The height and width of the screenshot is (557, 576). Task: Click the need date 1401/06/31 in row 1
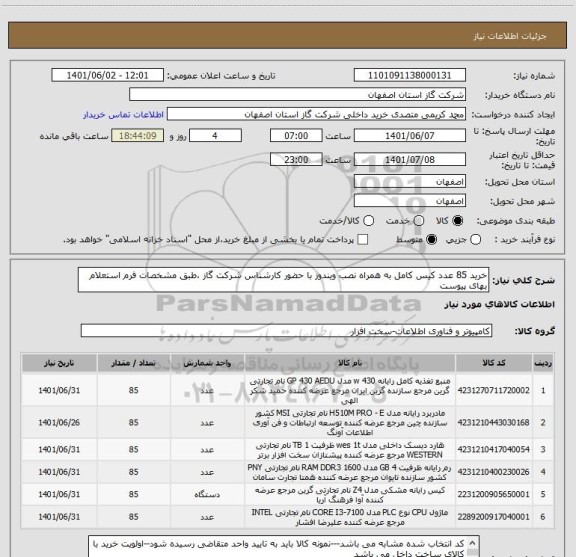pyautogui.click(x=59, y=390)
